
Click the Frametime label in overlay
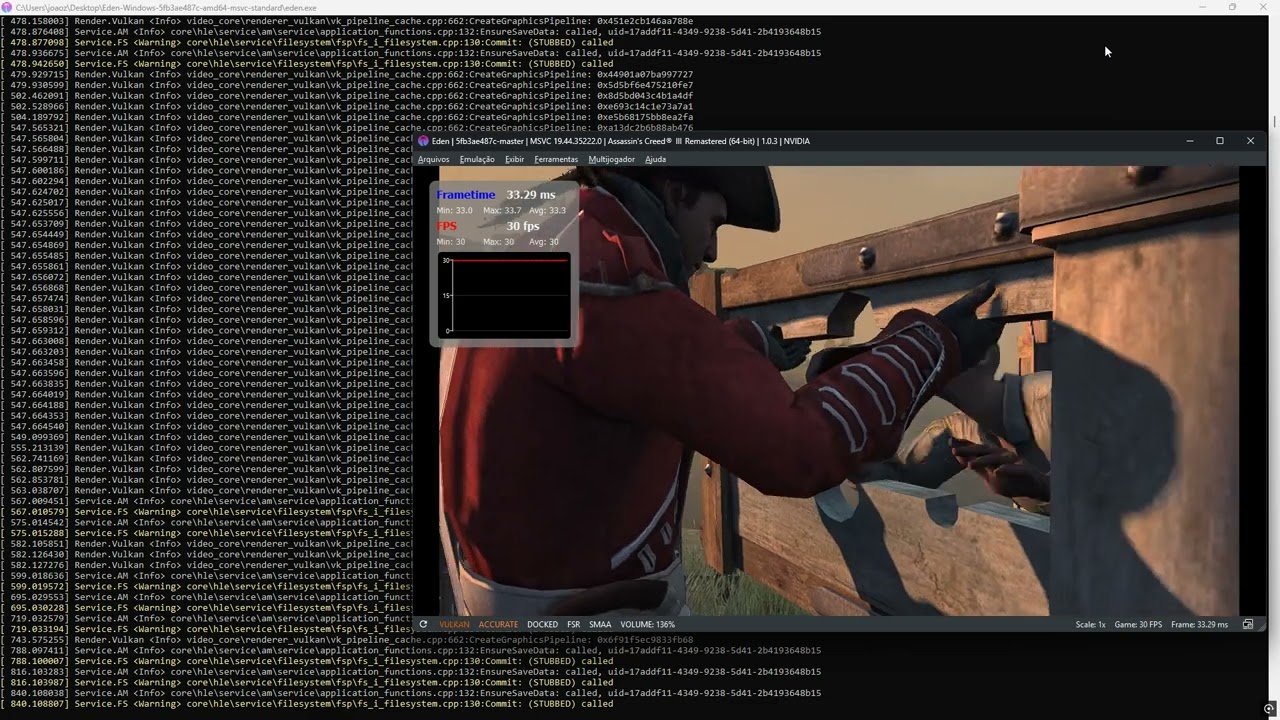(465, 194)
